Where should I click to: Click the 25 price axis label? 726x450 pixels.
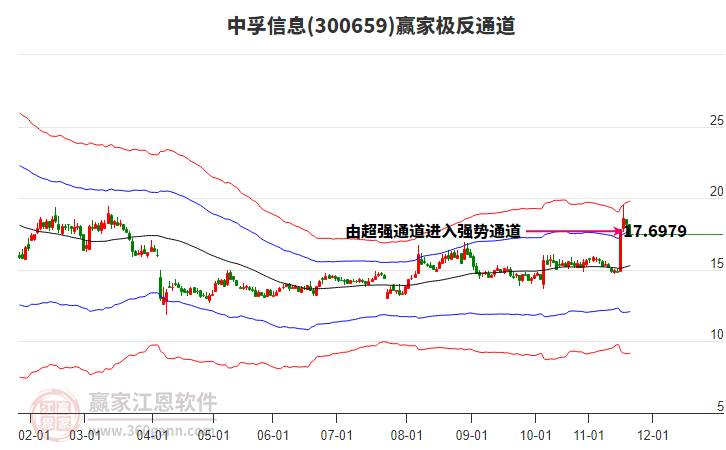pyautogui.click(x=716, y=120)
